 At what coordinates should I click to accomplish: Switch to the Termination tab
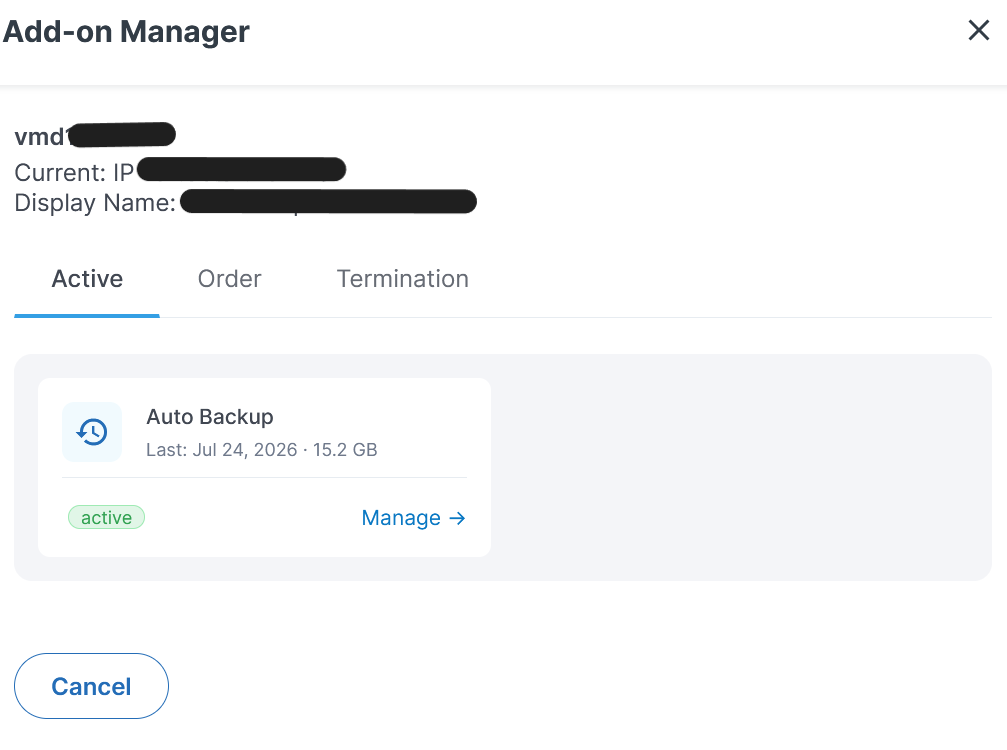pos(403,279)
